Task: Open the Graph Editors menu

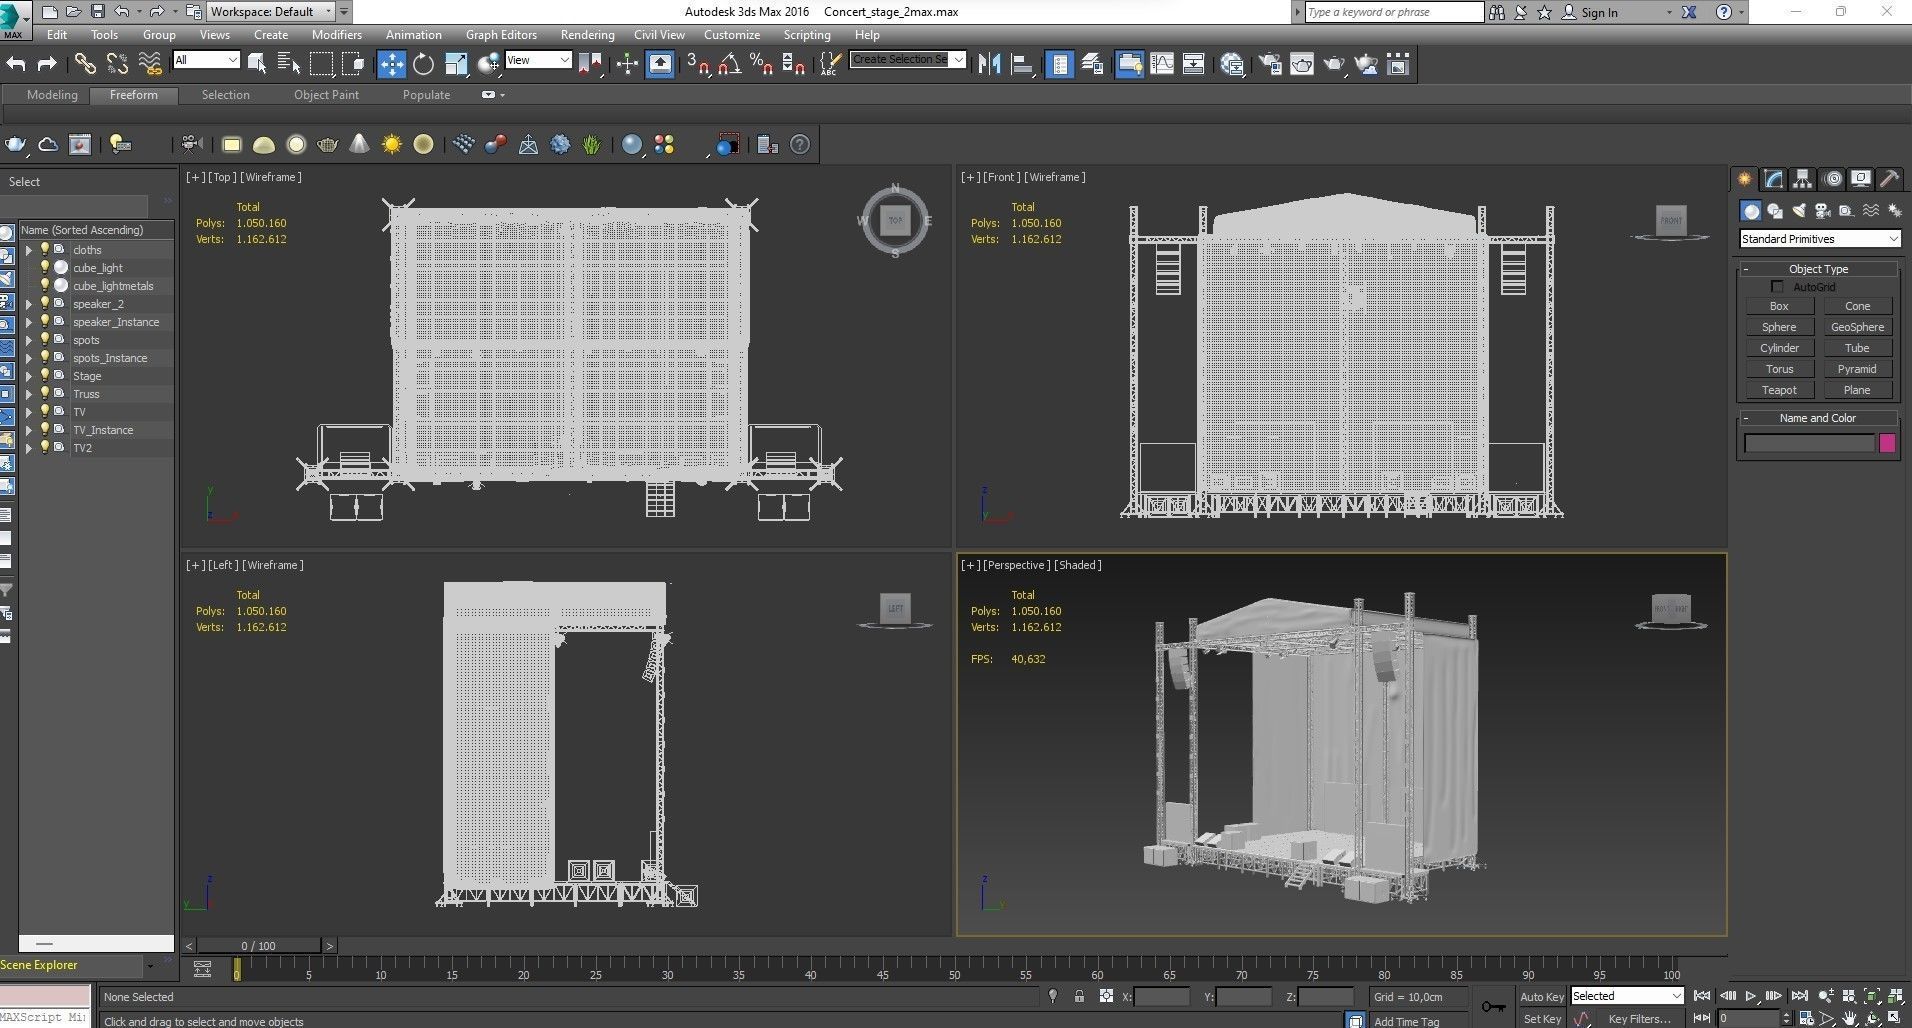Action: click(501, 34)
